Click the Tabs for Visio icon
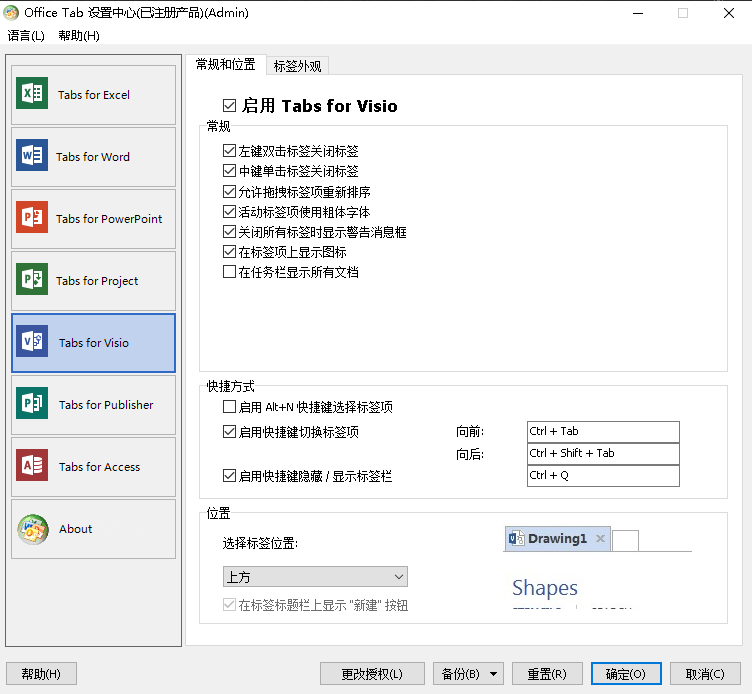This screenshot has height=694, width=752. pos(32,343)
